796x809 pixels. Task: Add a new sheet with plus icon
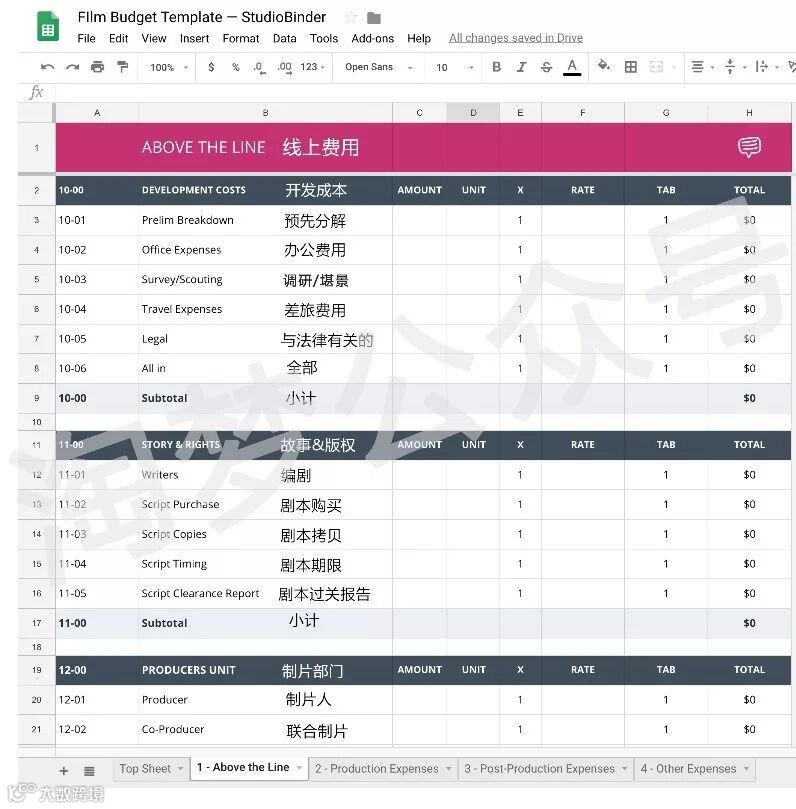pyautogui.click(x=63, y=771)
